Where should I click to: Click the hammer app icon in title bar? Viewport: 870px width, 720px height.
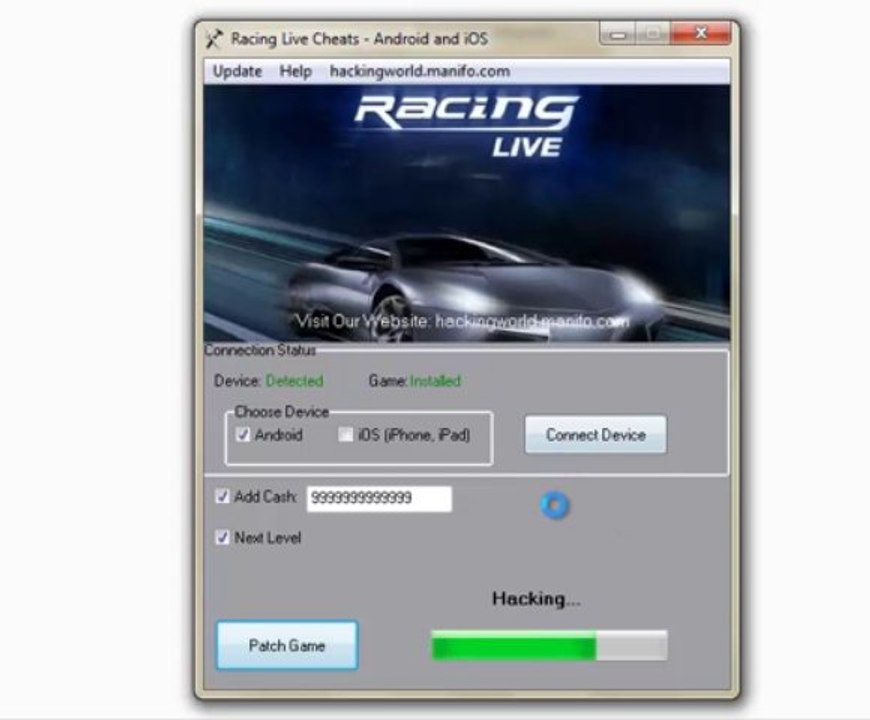pyautogui.click(x=214, y=39)
